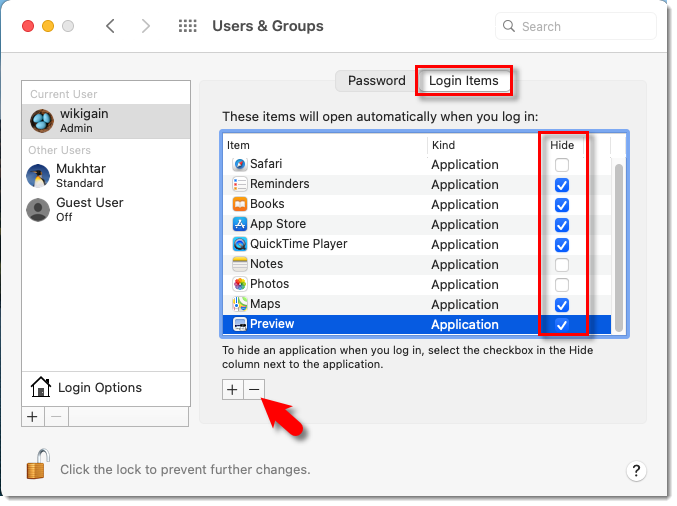Click the Search input field

(576, 26)
